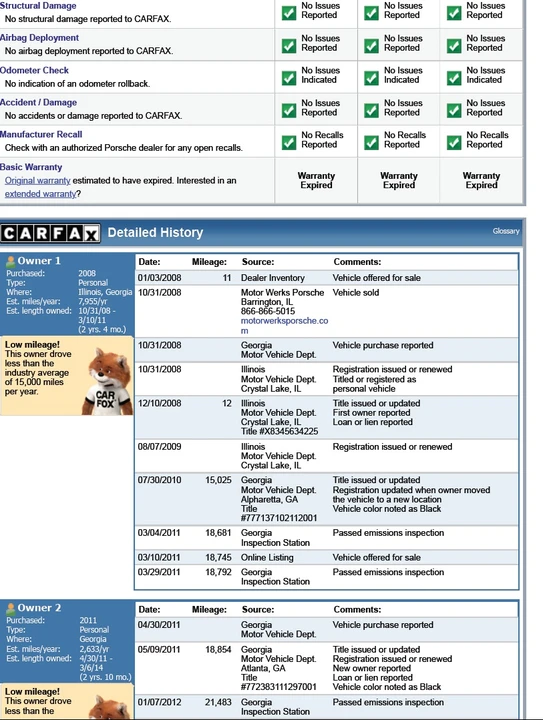This screenshot has height=720, width=543.
Task: Click '7,955/yr' estimated miles for Owner 1
Action: pos(92,301)
